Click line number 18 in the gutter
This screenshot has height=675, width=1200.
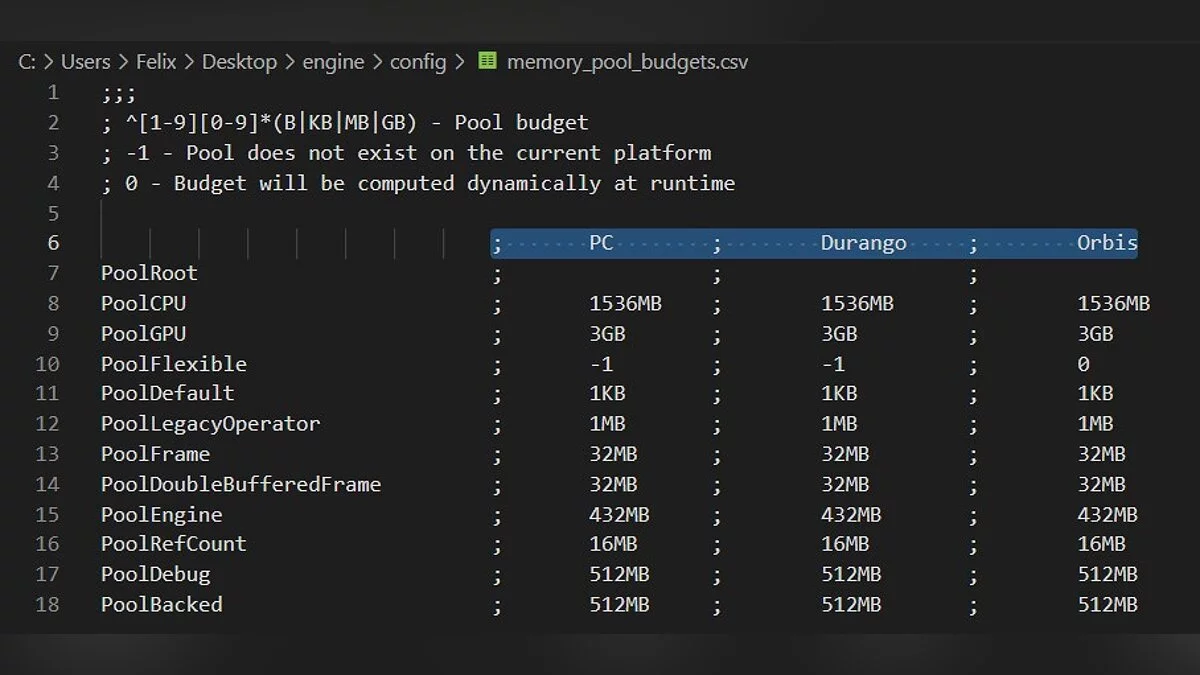(x=47, y=604)
